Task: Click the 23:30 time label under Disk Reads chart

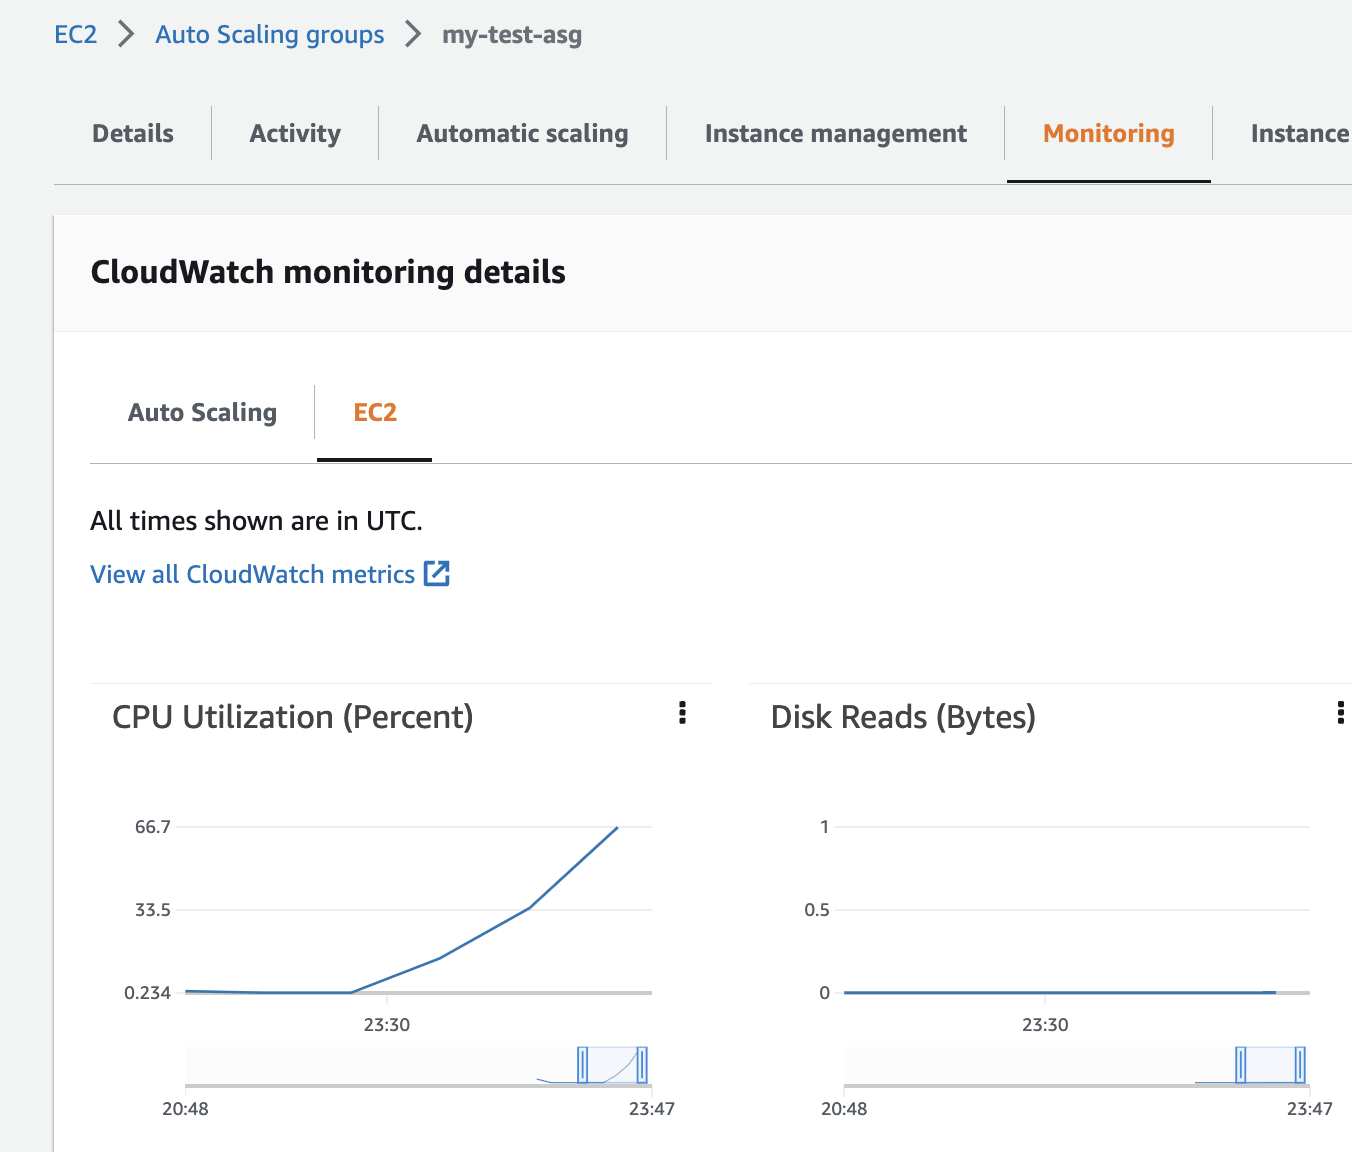Action: 1045,1025
